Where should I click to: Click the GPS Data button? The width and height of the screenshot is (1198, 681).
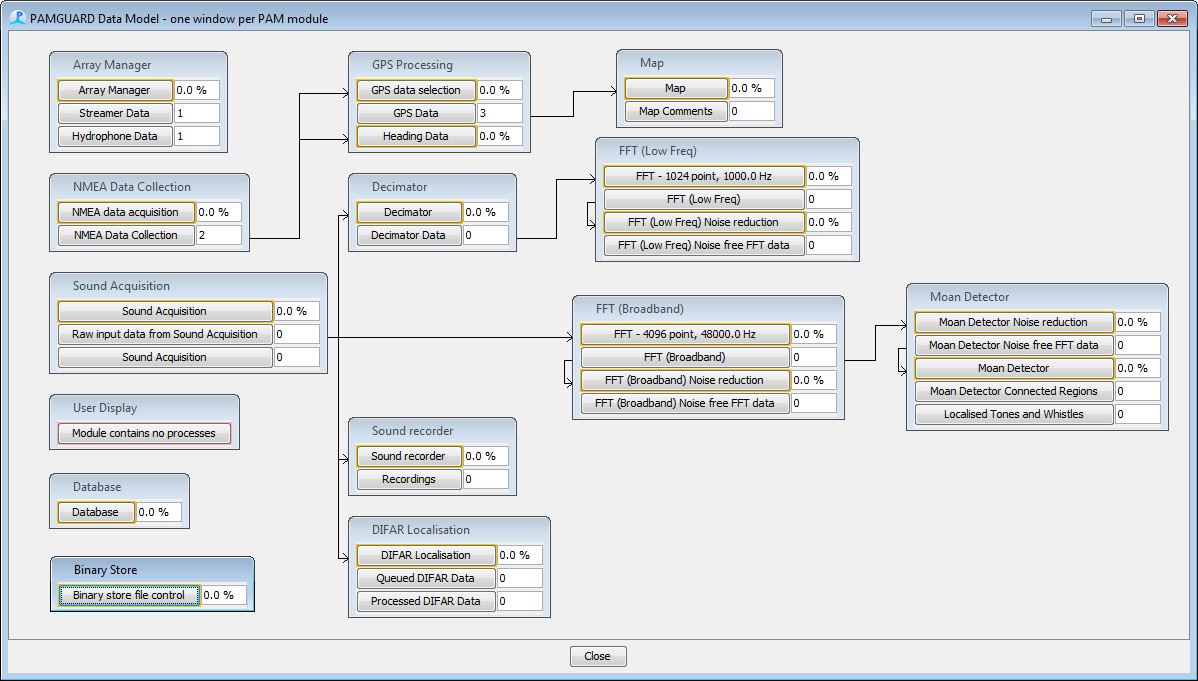(416, 113)
